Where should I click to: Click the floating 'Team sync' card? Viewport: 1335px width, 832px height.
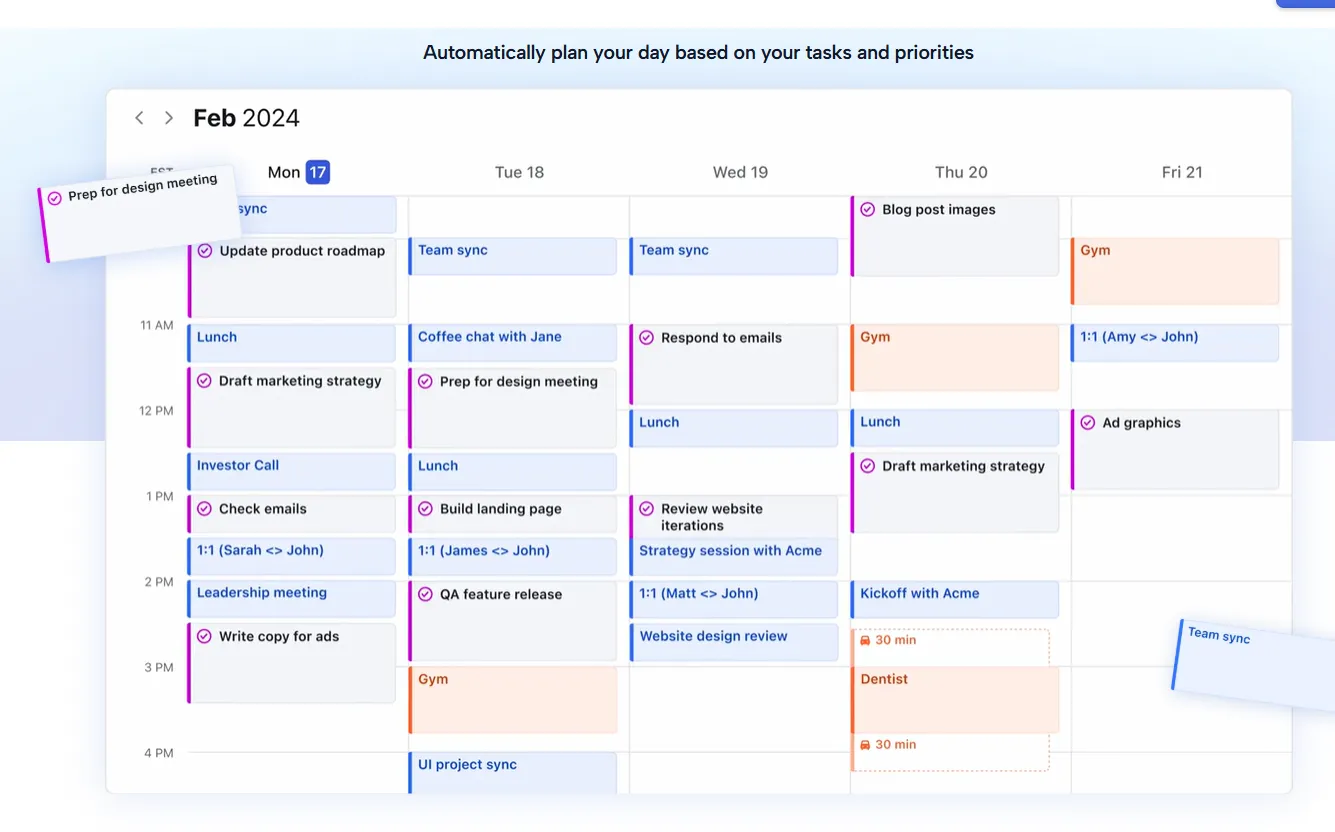[1254, 664]
